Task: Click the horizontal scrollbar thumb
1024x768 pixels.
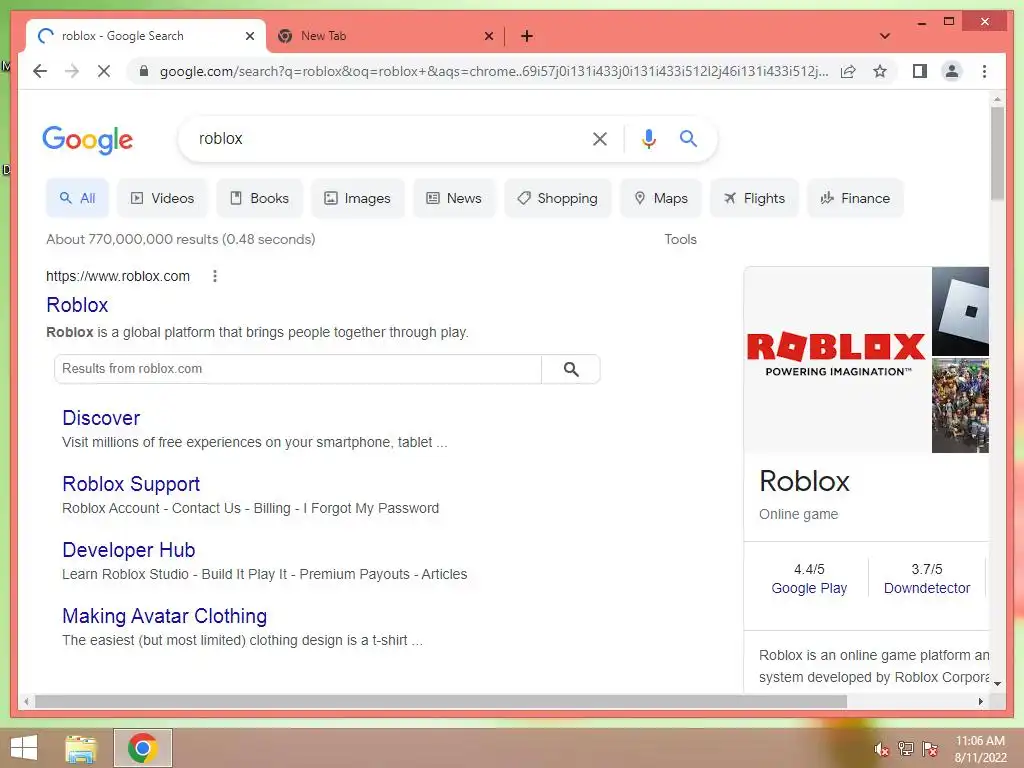Action: point(441,701)
